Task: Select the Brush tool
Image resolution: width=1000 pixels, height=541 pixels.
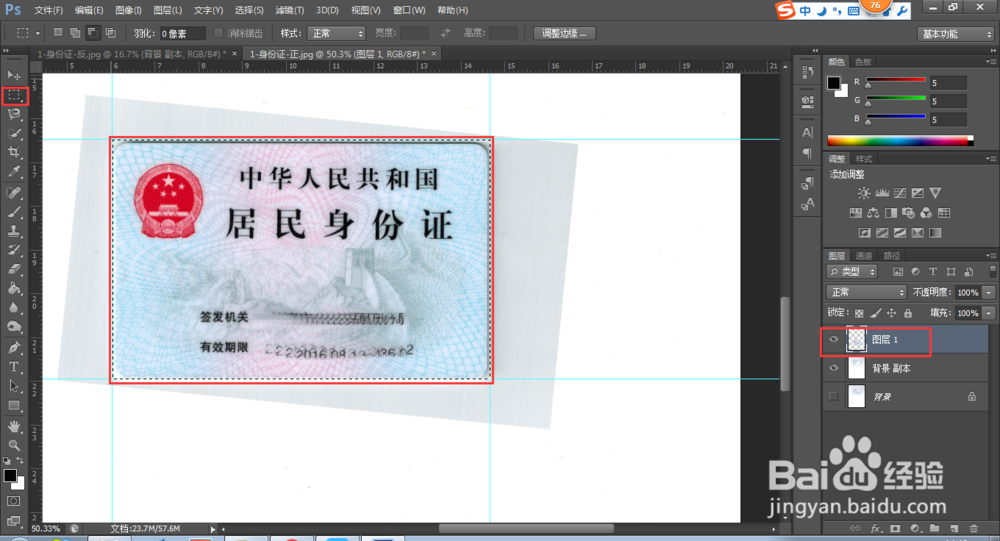Action: tap(14, 212)
